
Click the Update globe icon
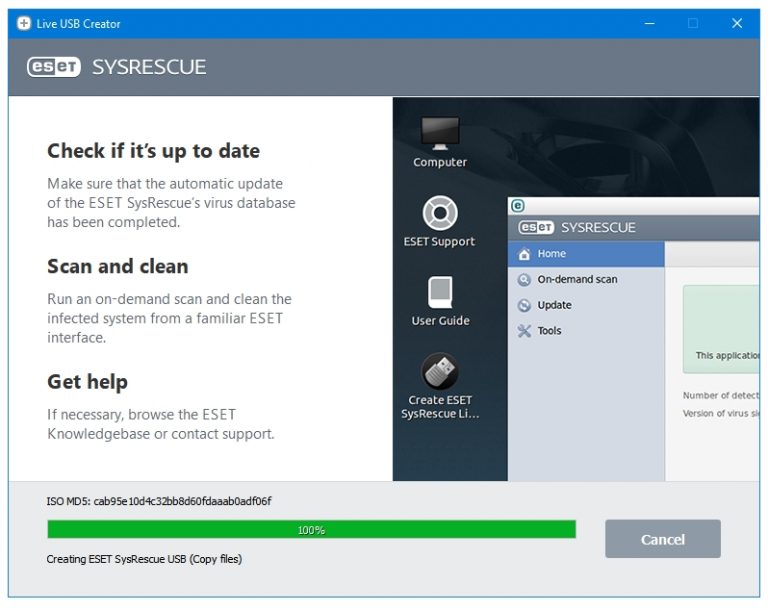tap(524, 305)
